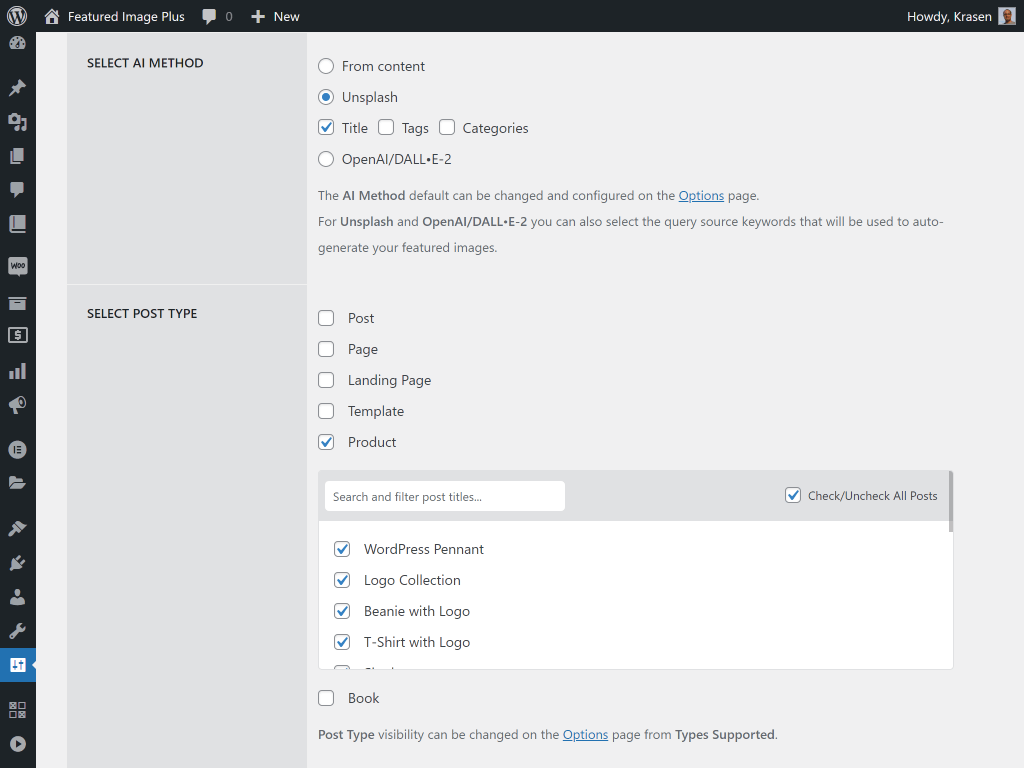
Task: Click the plus icon next to New
Action: pyautogui.click(x=258, y=16)
